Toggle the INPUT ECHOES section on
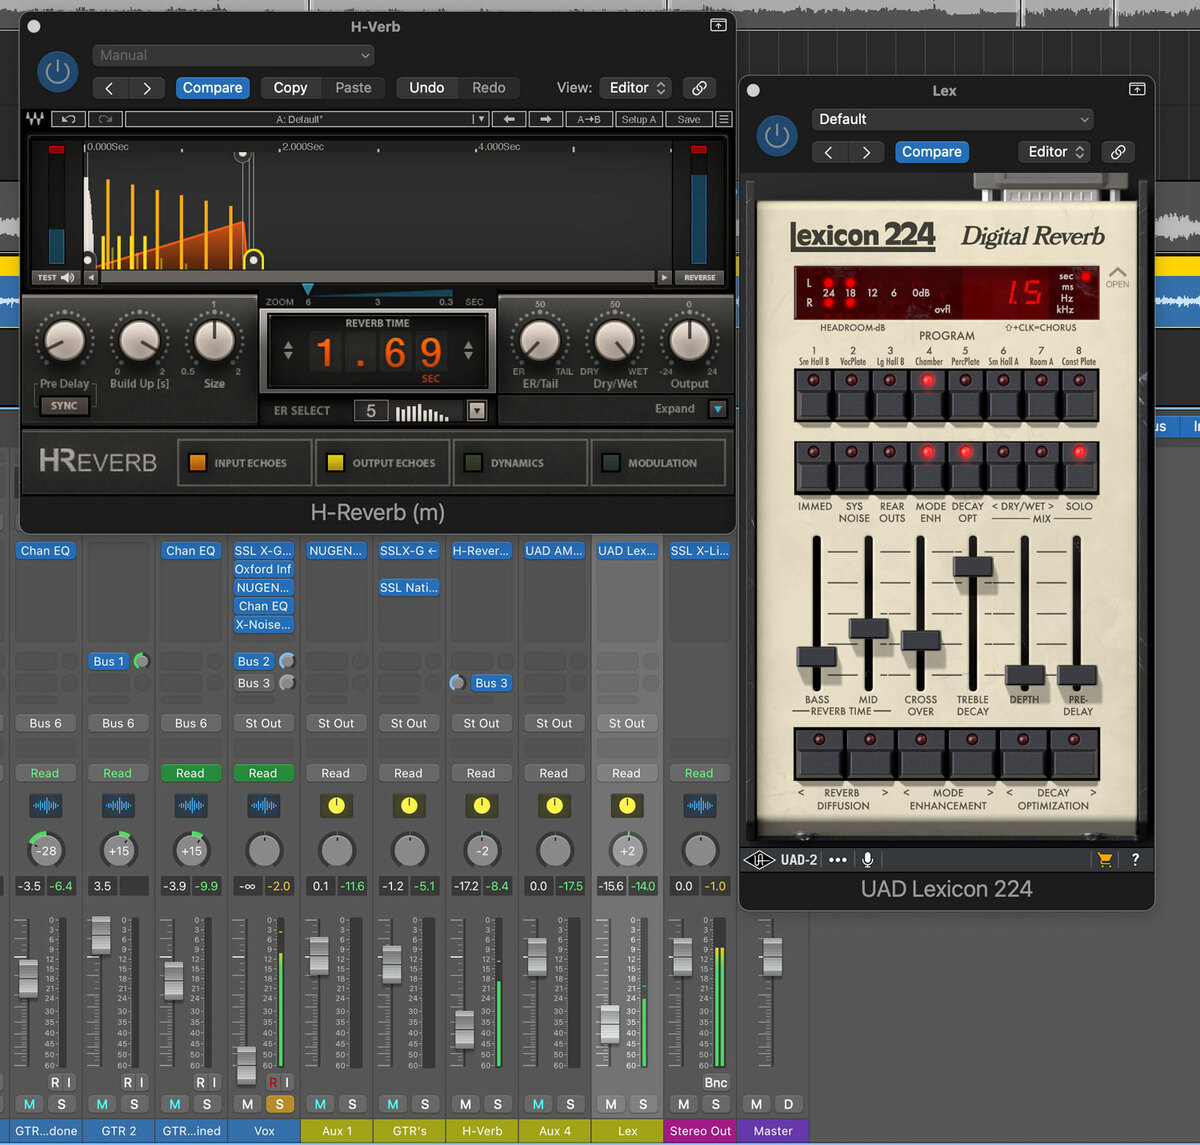1200x1145 pixels. click(197, 463)
